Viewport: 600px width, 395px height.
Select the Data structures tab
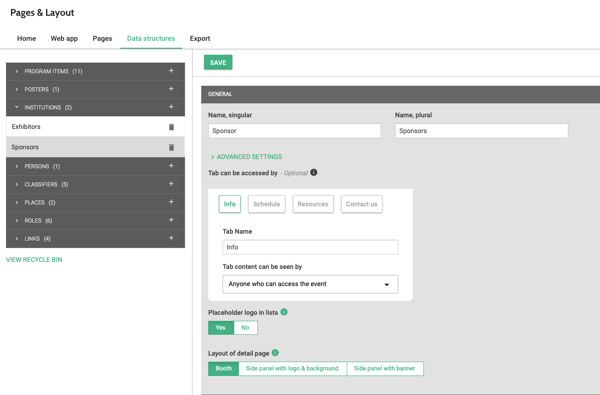tap(151, 38)
